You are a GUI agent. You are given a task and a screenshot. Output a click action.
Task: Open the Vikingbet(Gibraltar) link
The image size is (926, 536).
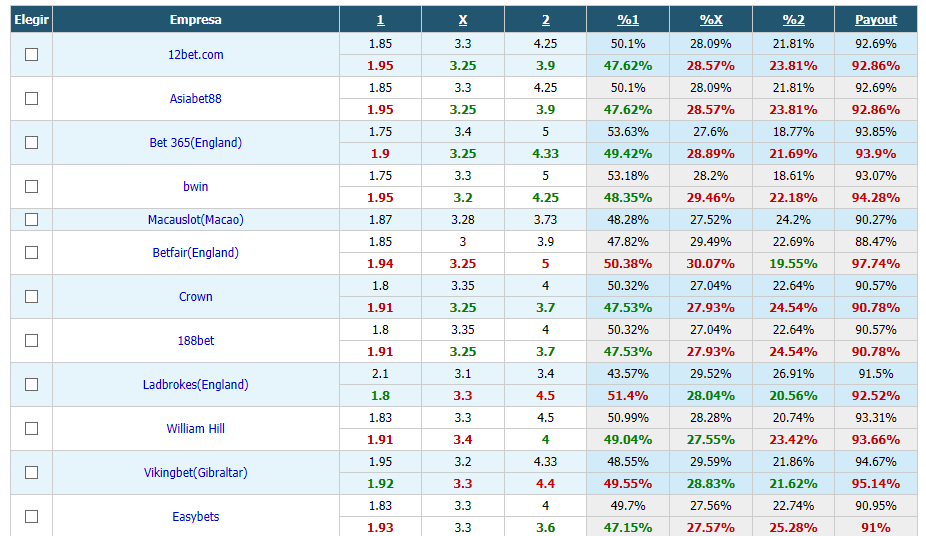pos(195,472)
